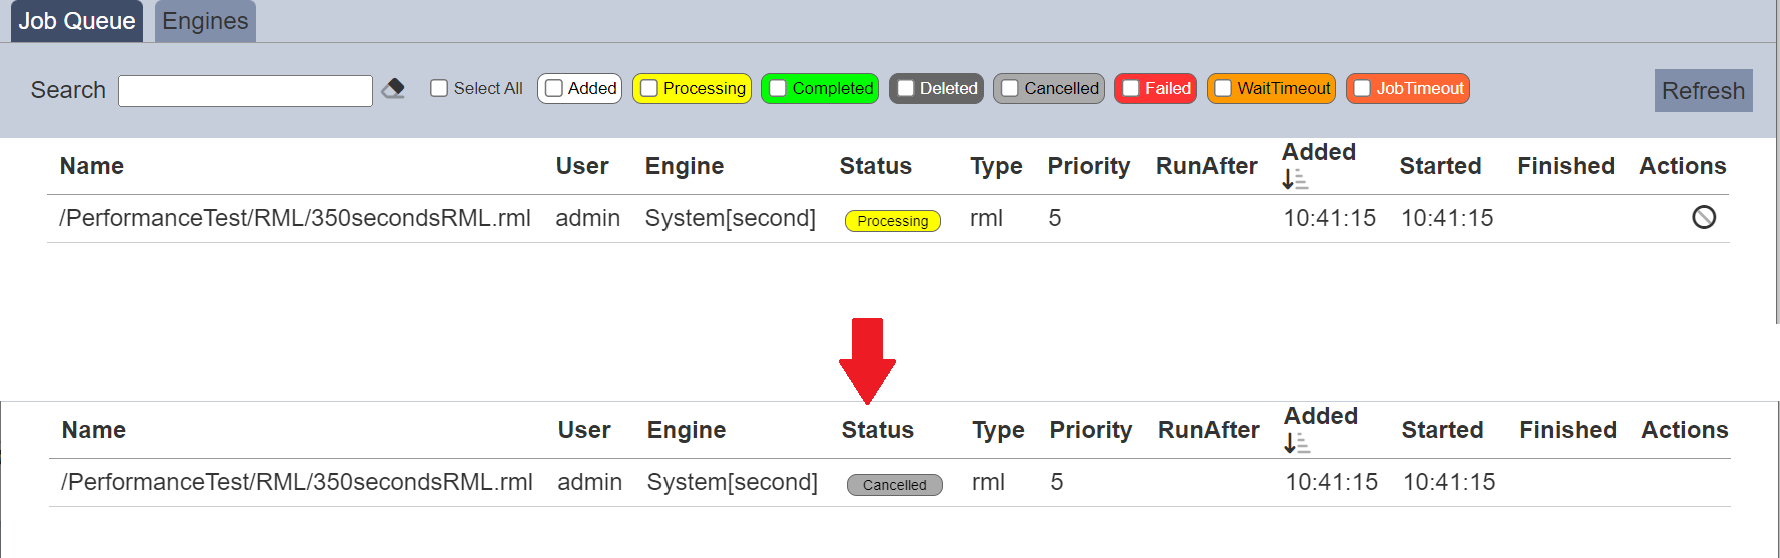Enable the Added status filter
1780x558 pixels.
coord(554,88)
